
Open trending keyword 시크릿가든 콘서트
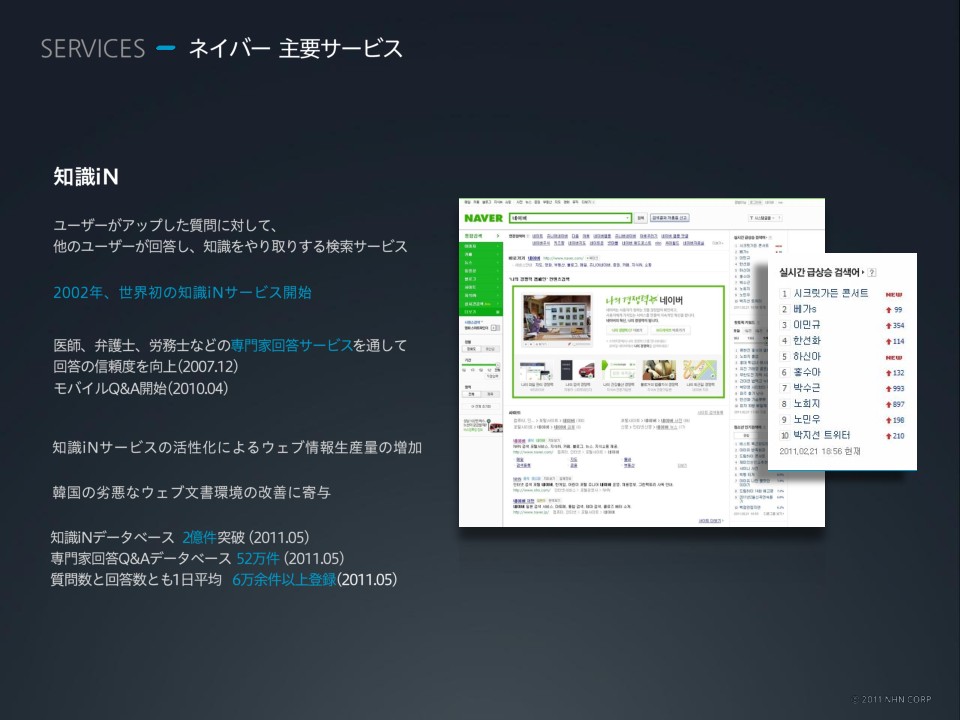tap(831, 293)
